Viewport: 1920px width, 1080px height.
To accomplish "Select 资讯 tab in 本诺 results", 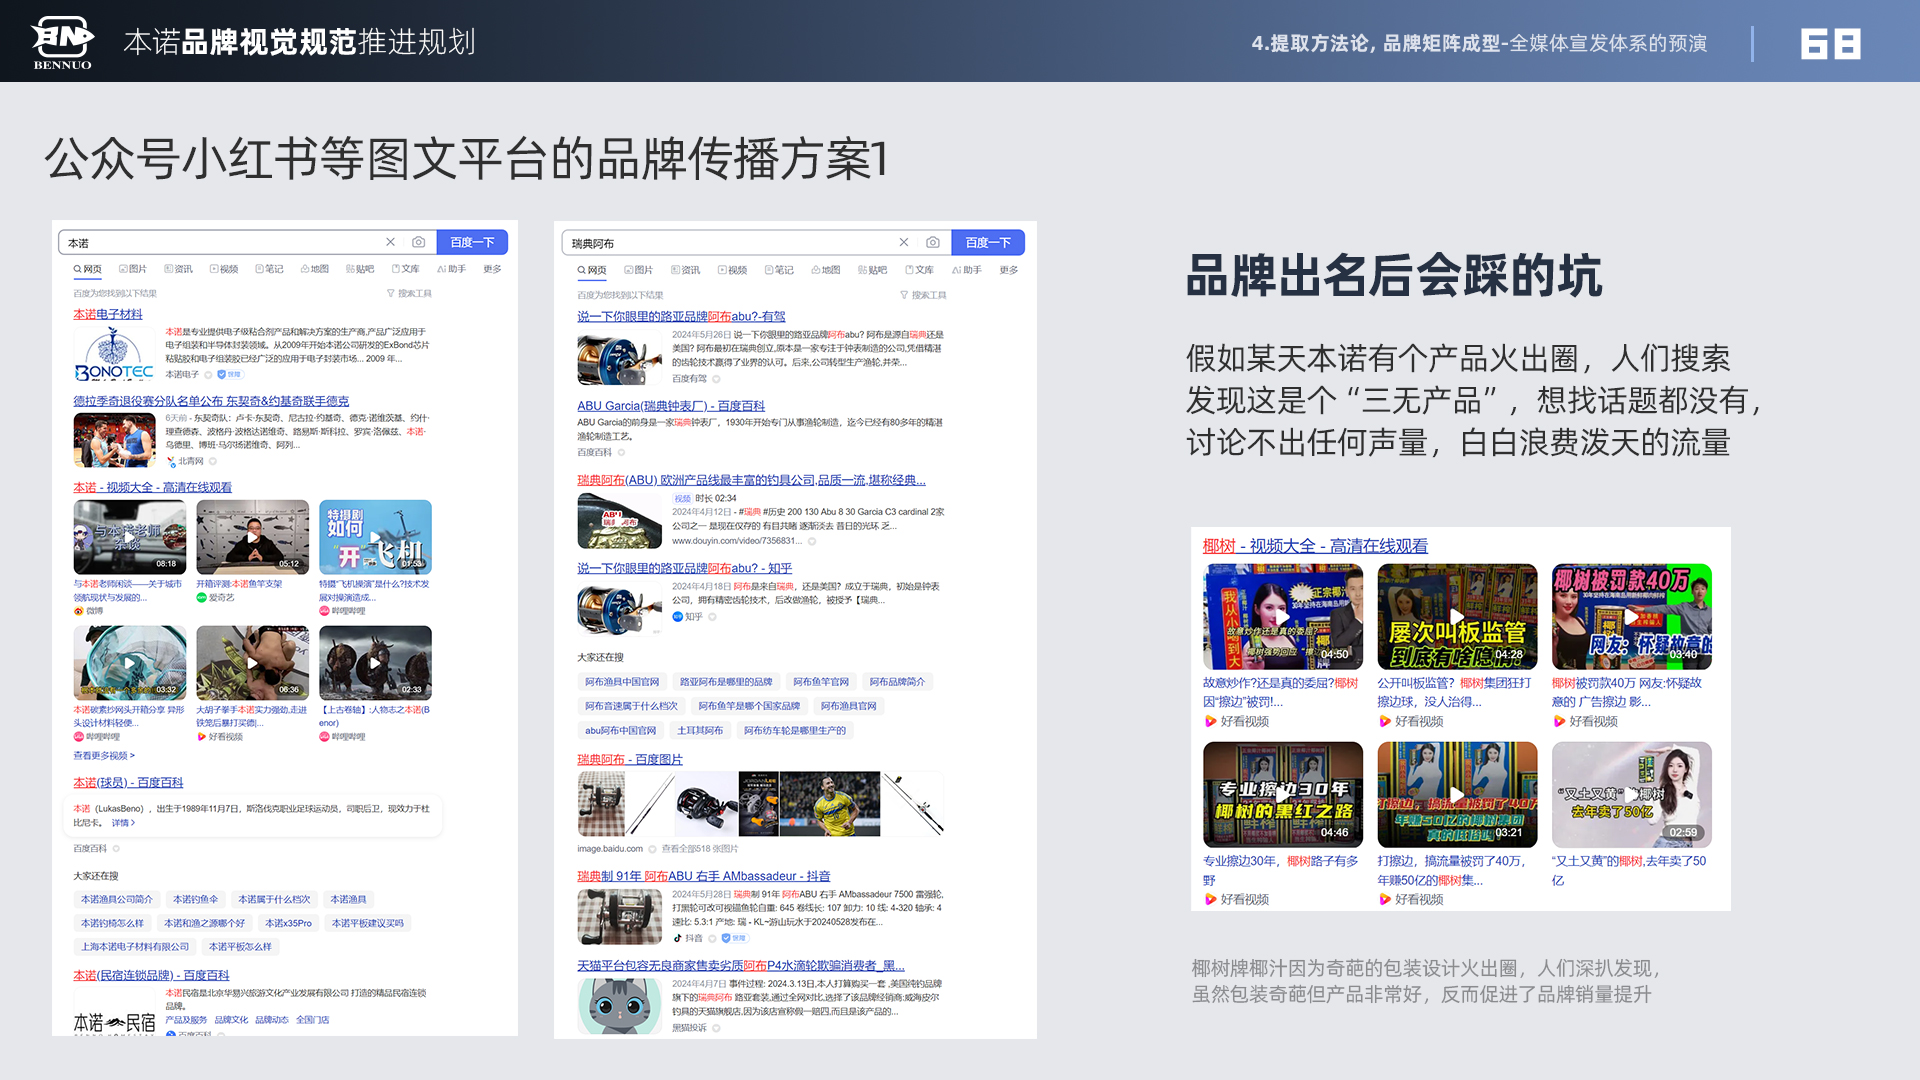I will point(179,269).
